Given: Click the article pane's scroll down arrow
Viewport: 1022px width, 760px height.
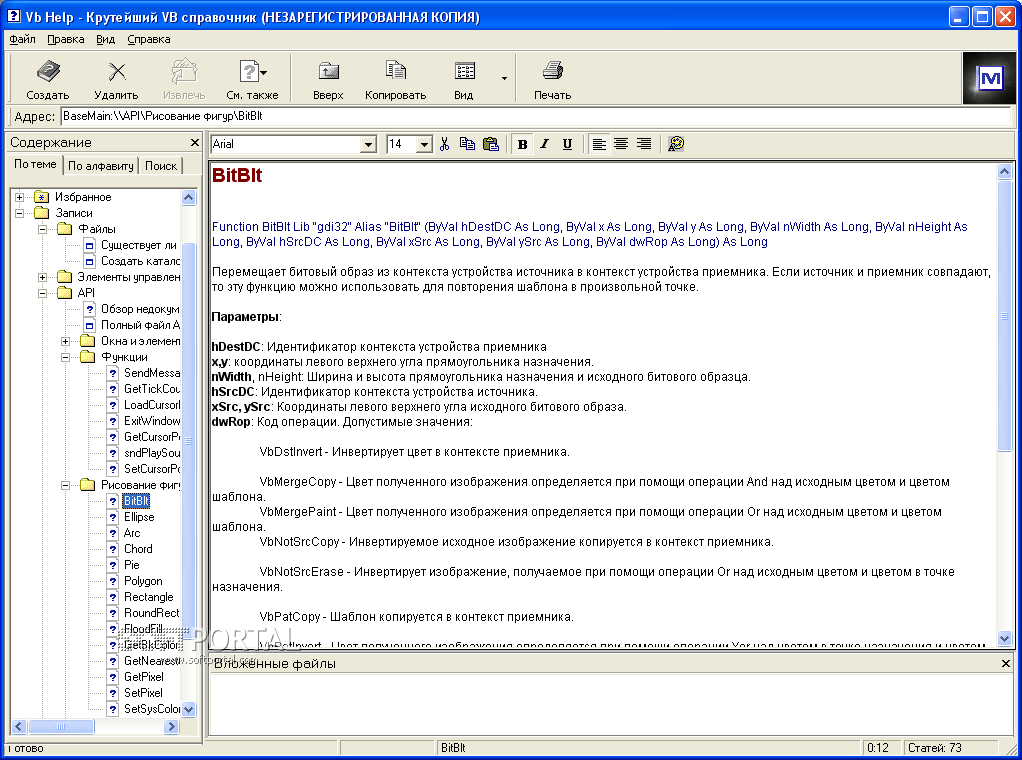Looking at the screenshot, I should pos(1004,639).
